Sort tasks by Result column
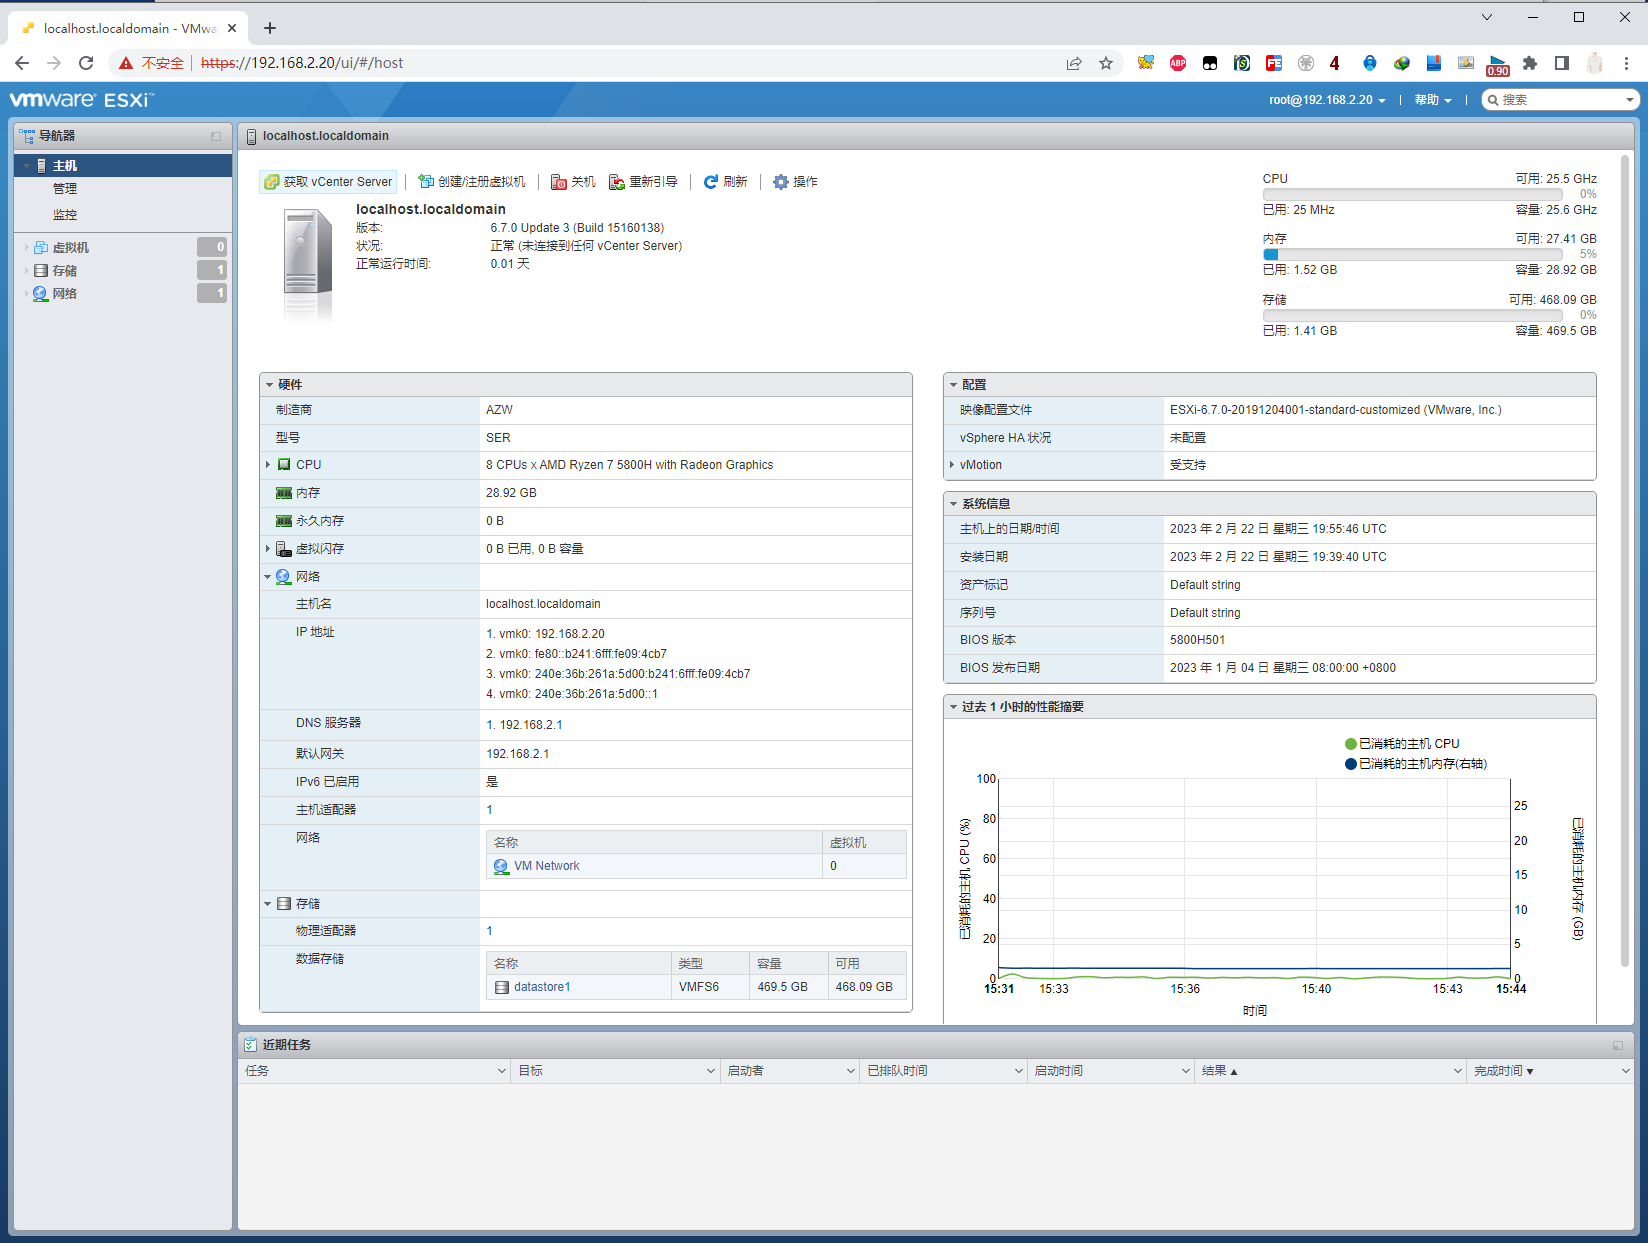The image size is (1648, 1243). pyautogui.click(x=1330, y=1071)
